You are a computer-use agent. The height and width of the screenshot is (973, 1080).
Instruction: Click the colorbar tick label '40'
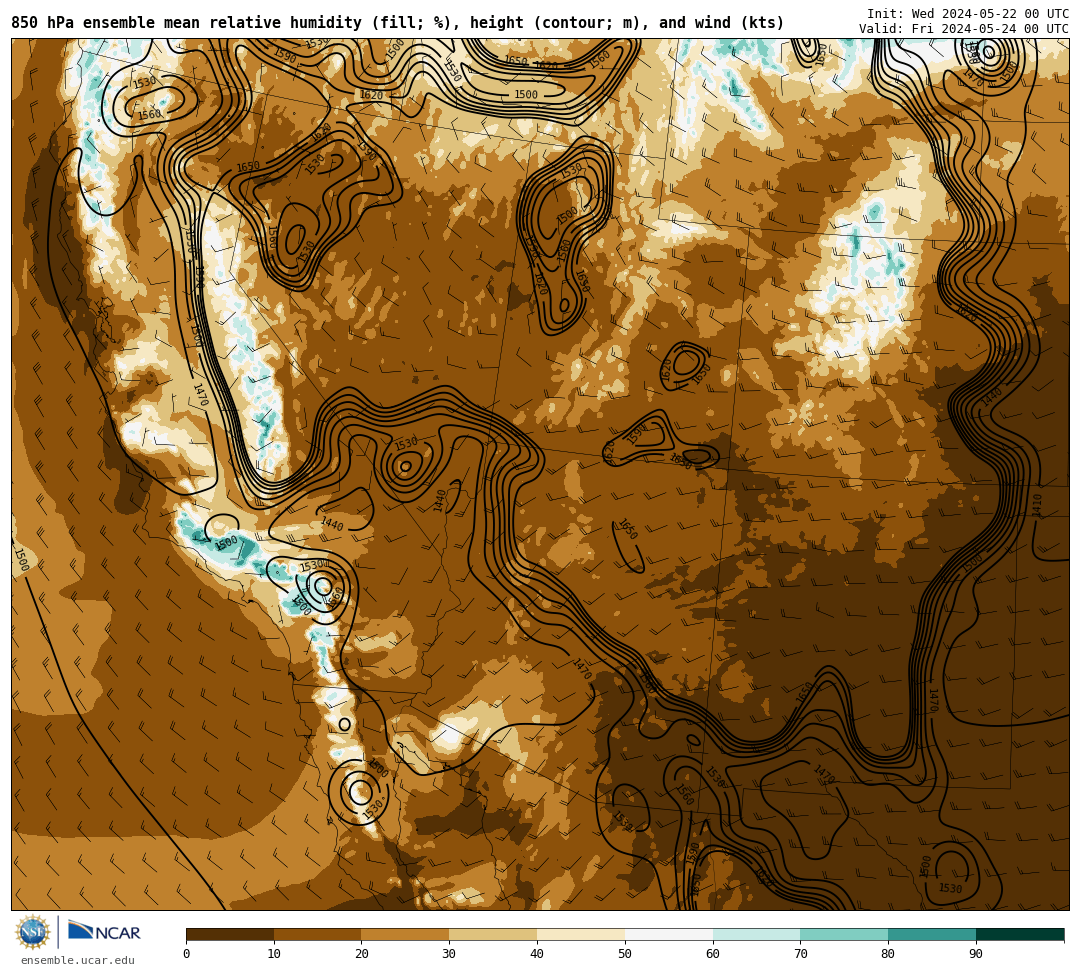[x=537, y=954]
